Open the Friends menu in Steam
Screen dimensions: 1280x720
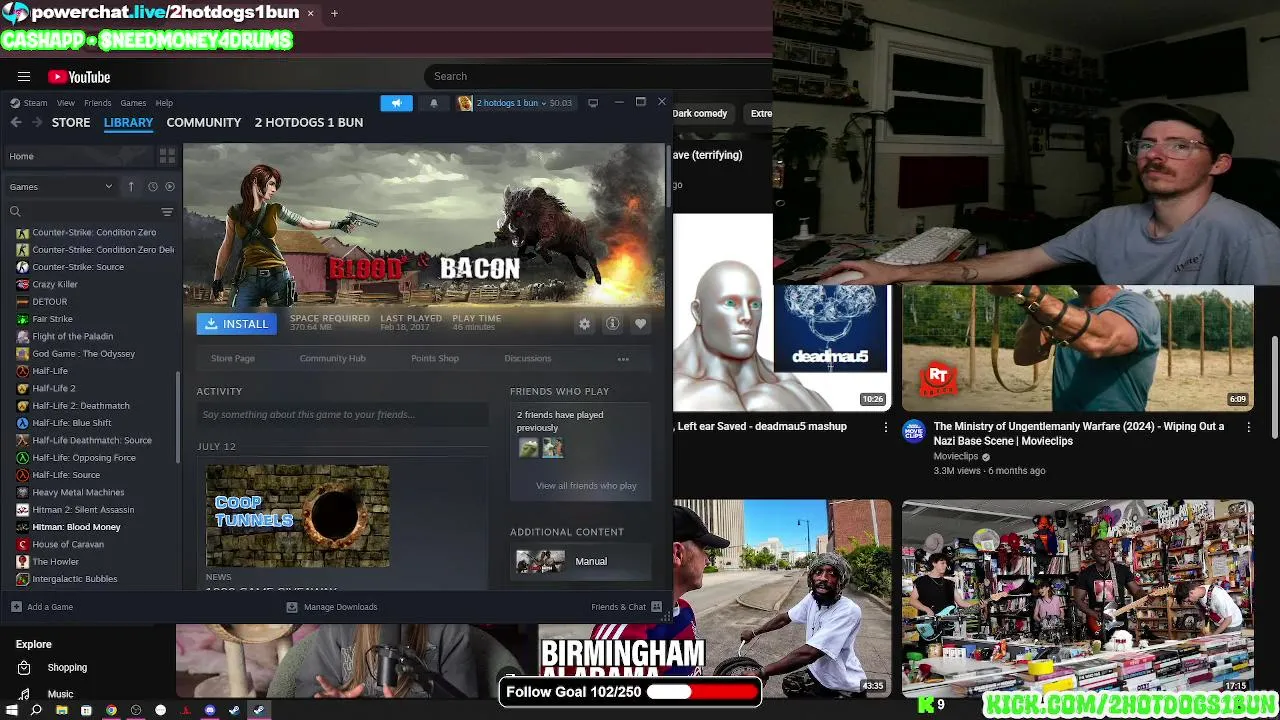(98, 103)
